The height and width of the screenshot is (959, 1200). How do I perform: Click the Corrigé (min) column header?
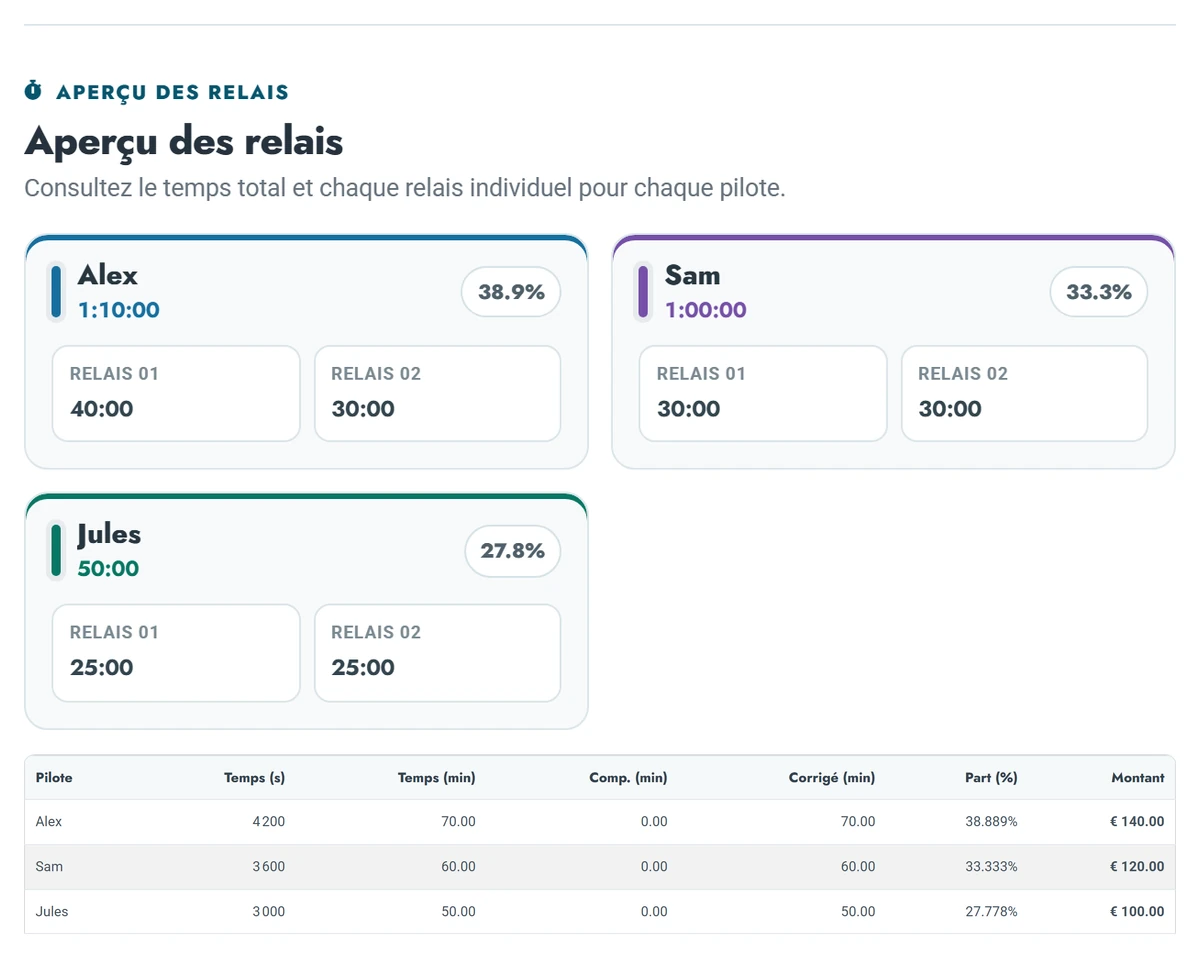click(x=832, y=777)
